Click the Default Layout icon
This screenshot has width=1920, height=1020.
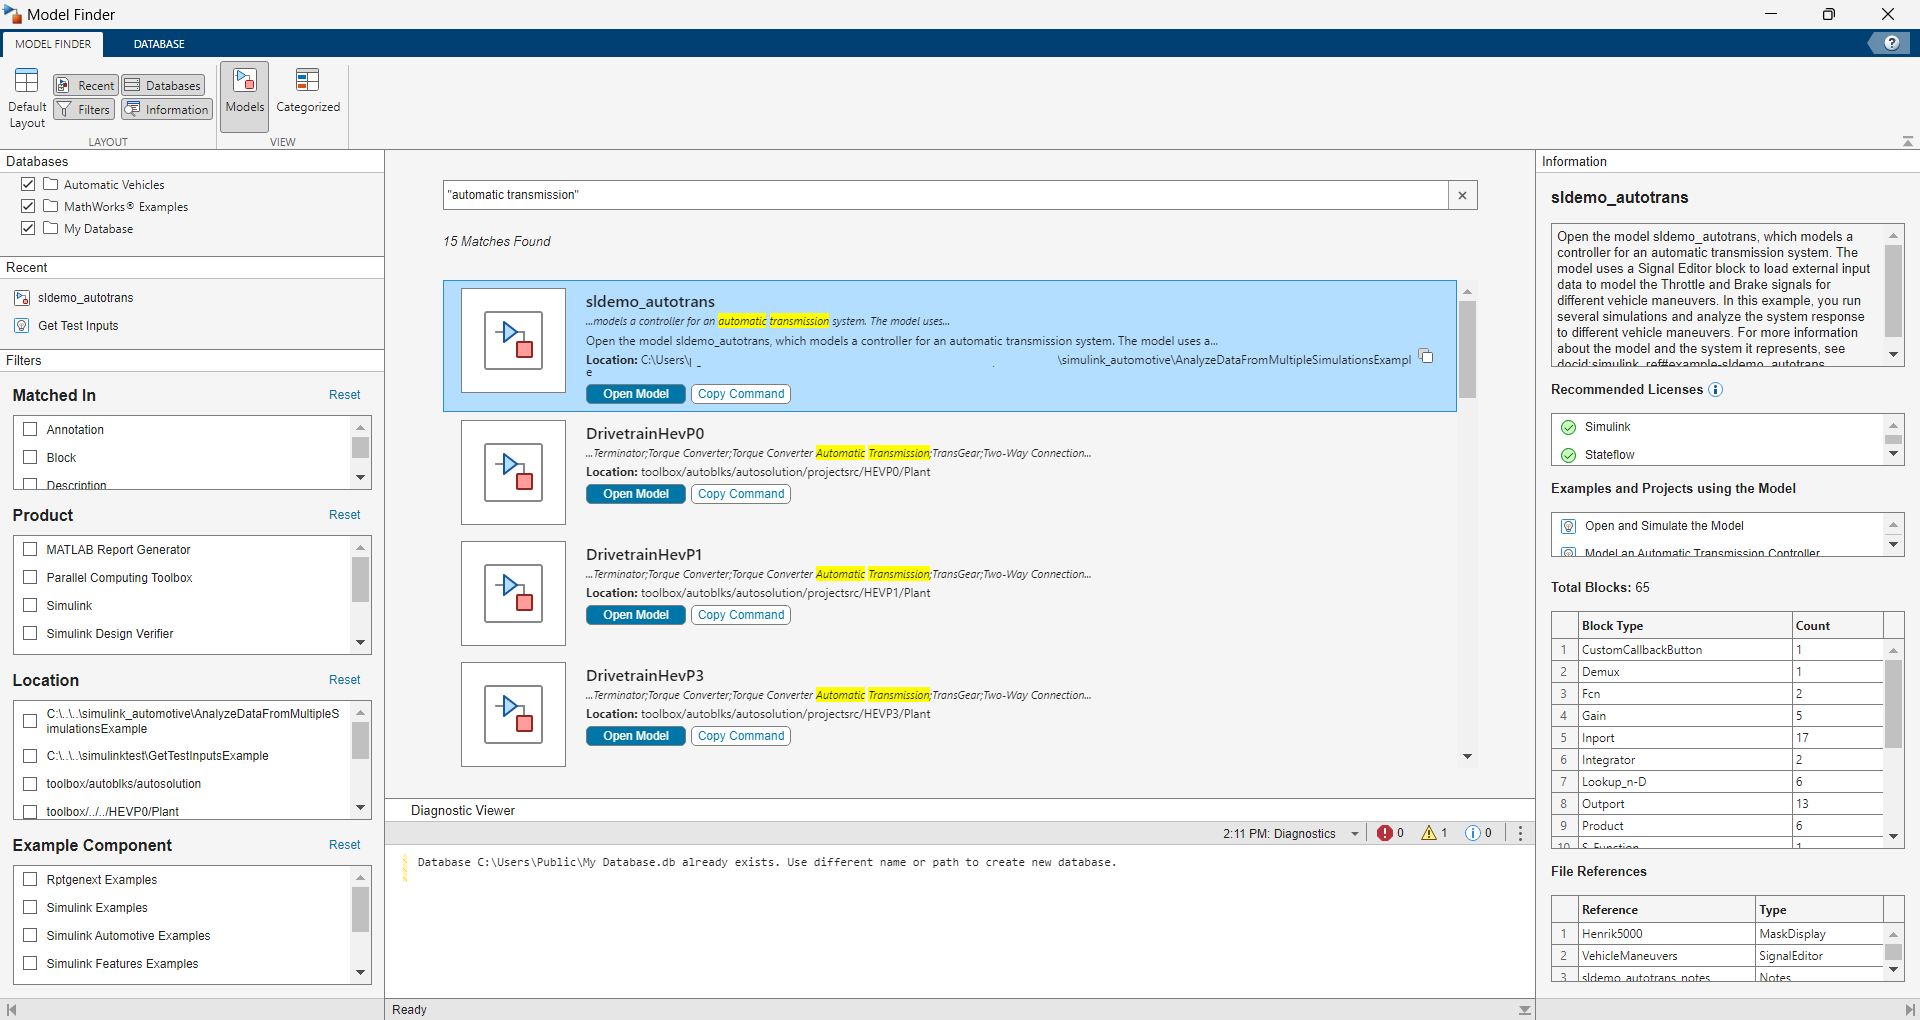27,82
